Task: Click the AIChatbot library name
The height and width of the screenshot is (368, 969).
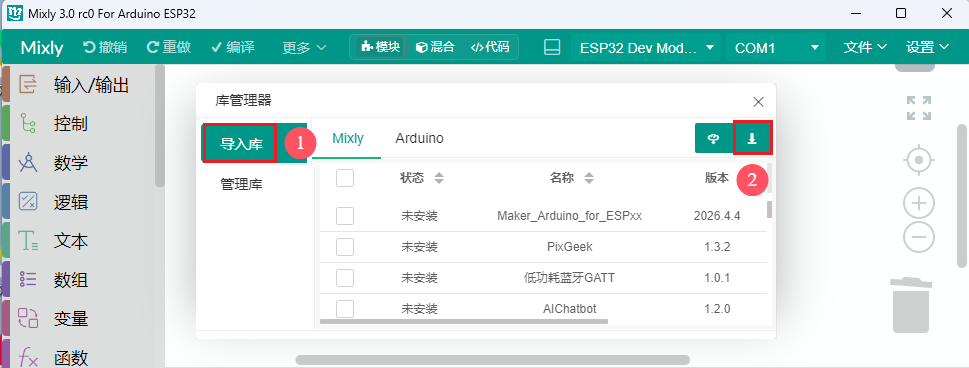Action: click(569, 309)
